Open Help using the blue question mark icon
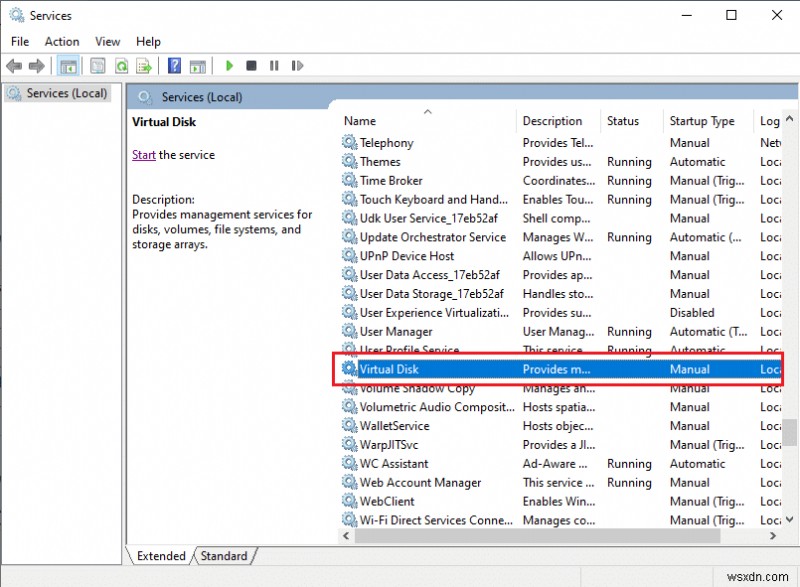This screenshot has width=800, height=587. (174, 66)
